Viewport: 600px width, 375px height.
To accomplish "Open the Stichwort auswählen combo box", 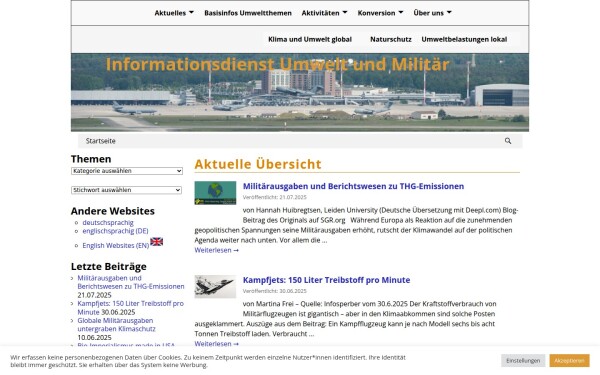I will (126, 190).
